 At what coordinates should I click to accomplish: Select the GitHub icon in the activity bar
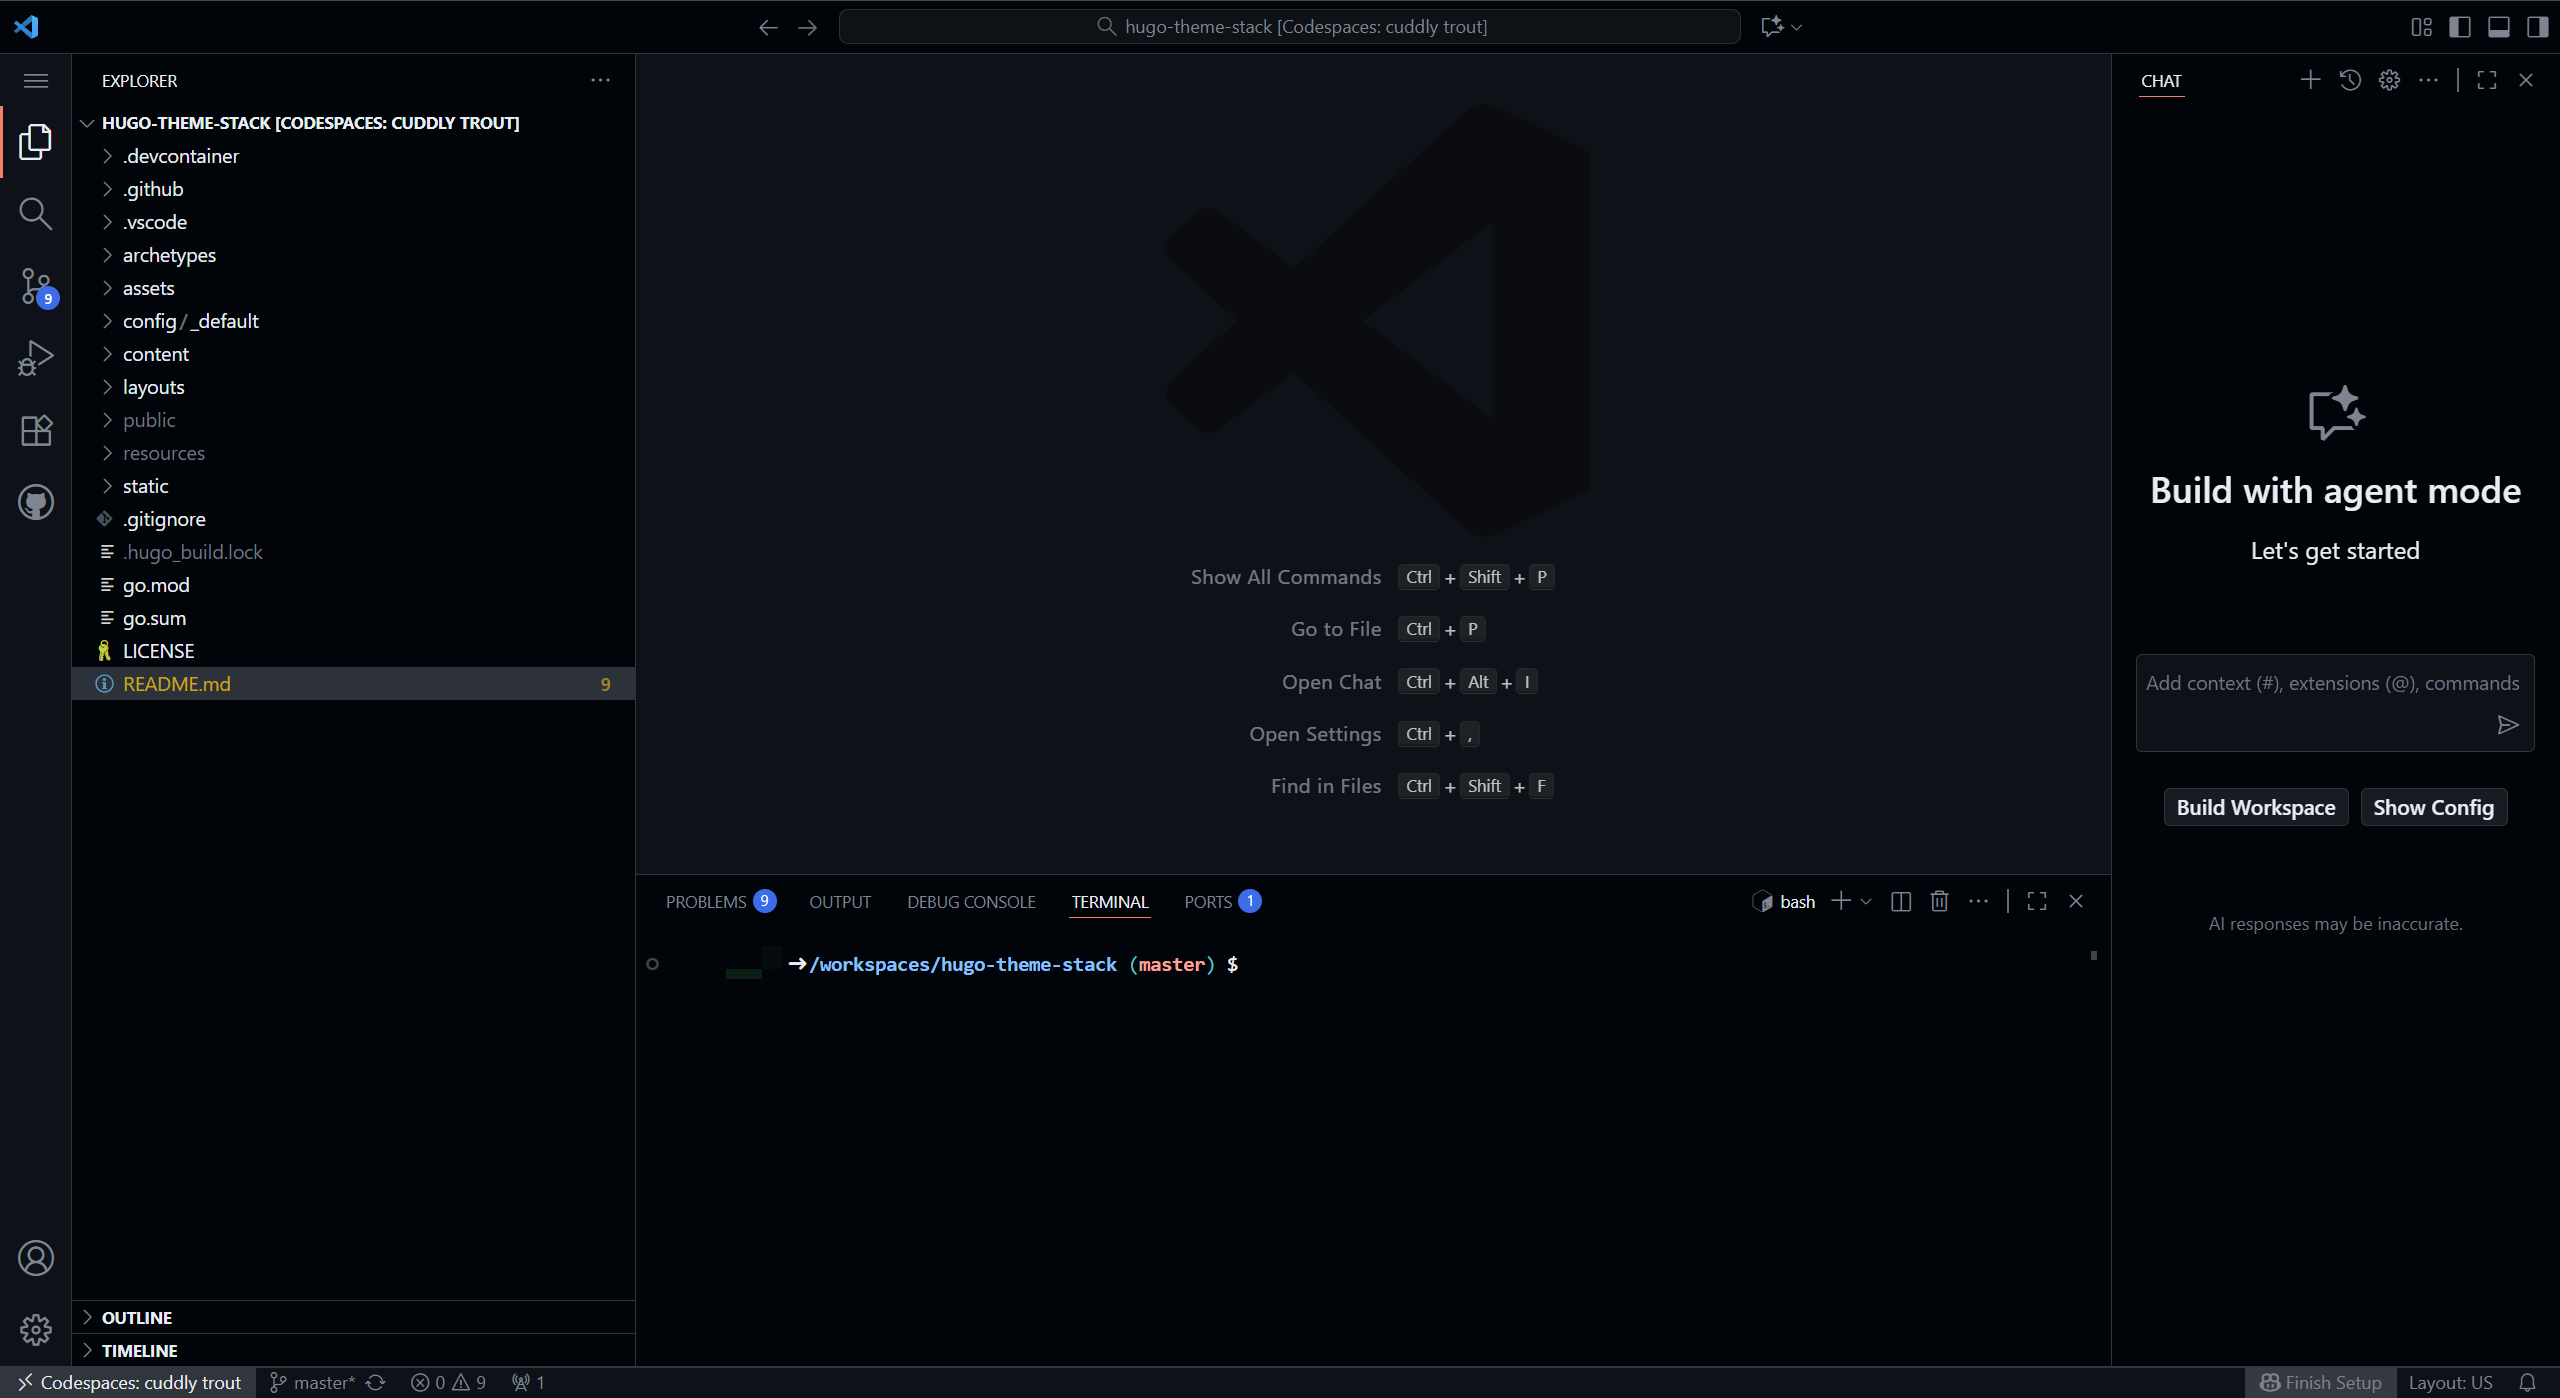click(x=35, y=502)
